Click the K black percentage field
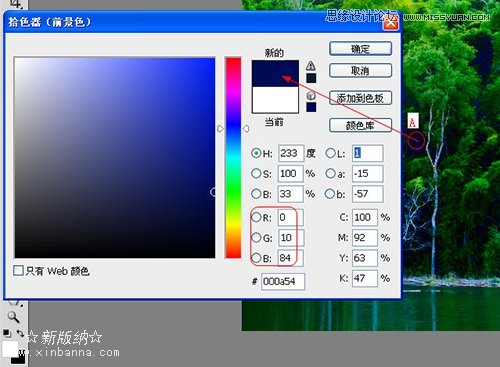The width and height of the screenshot is (500, 367). (x=365, y=278)
